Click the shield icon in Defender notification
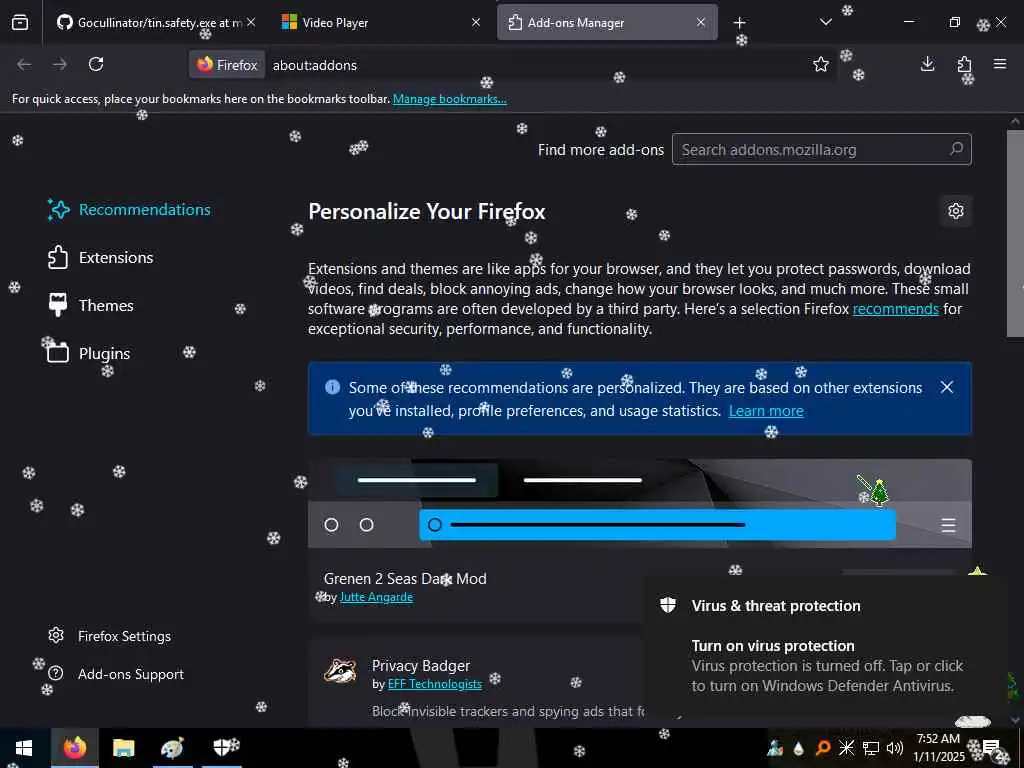This screenshot has height=768, width=1024. point(668,605)
